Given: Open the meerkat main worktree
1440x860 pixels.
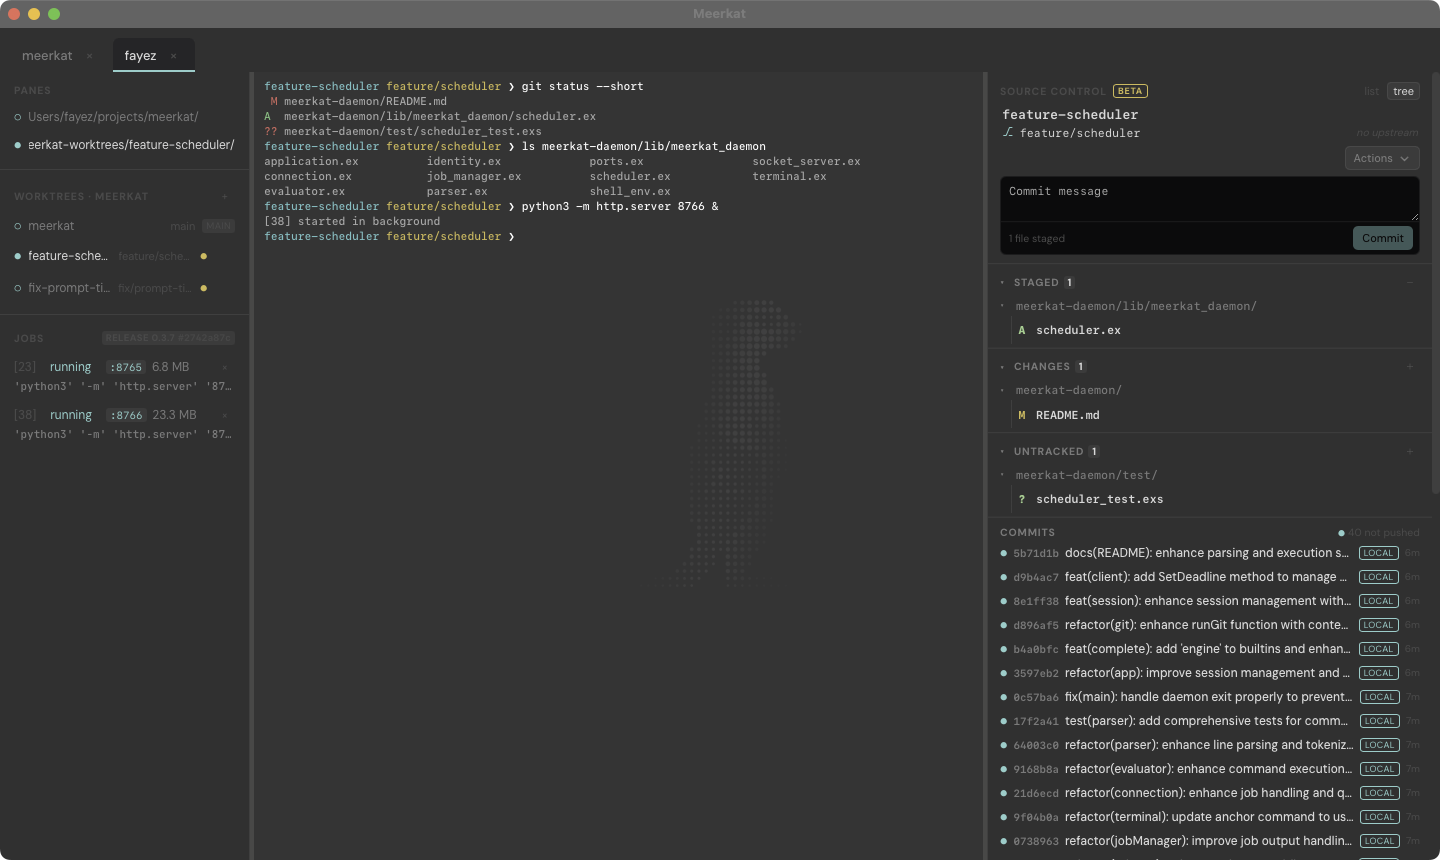Looking at the screenshot, I should (125, 227).
